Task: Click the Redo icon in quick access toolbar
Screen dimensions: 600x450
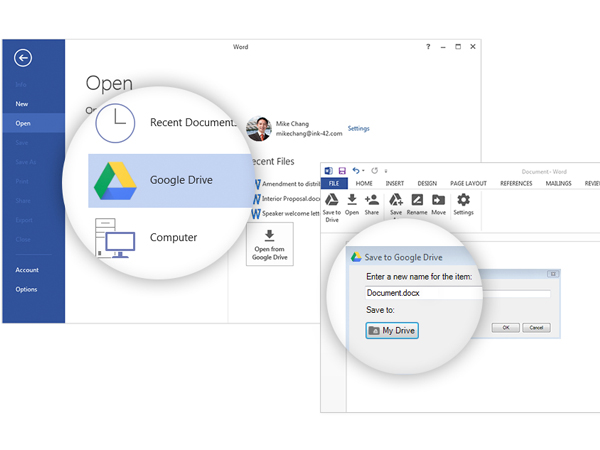Action: click(x=375, y=171)
